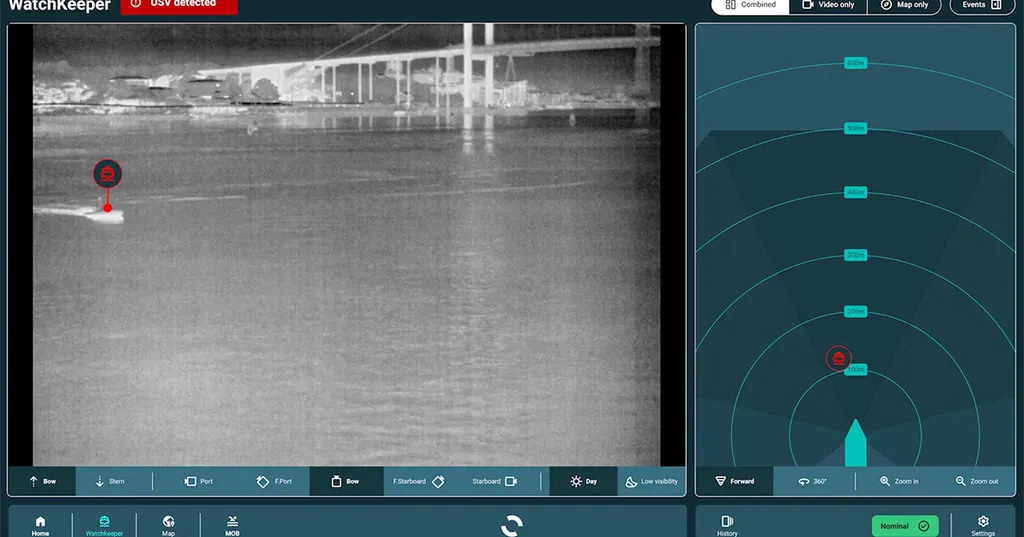Viewport: 1024px width, 537px height.
Task: Click the red USV detected alert banner
Action: [179, 5]
